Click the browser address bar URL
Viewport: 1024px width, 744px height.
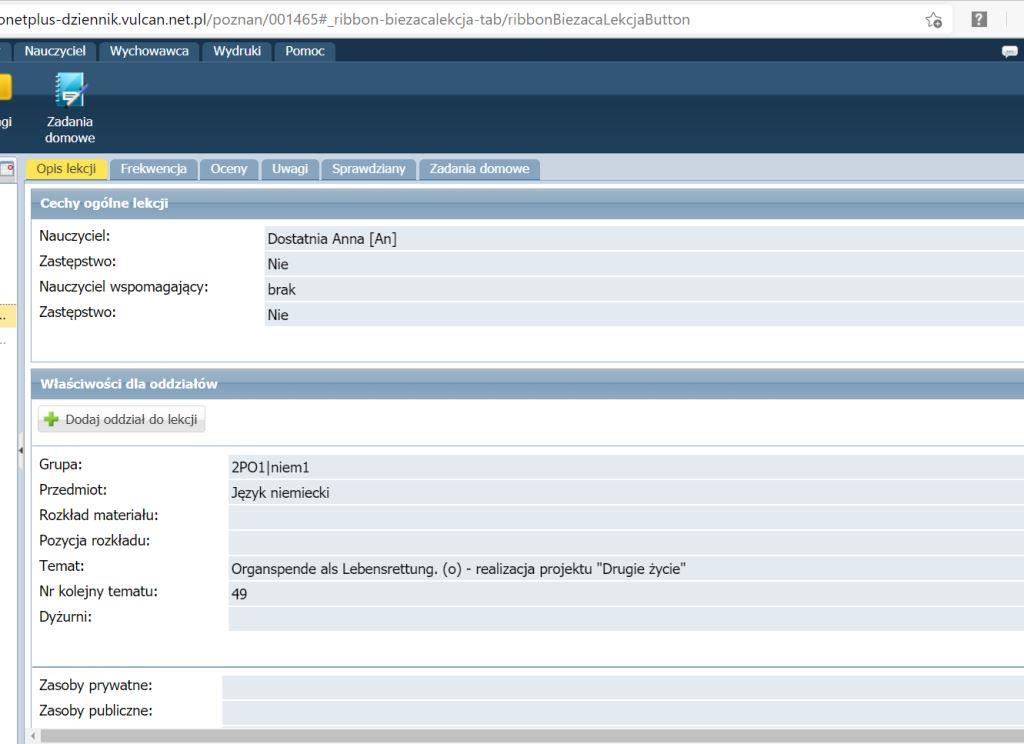400,20
